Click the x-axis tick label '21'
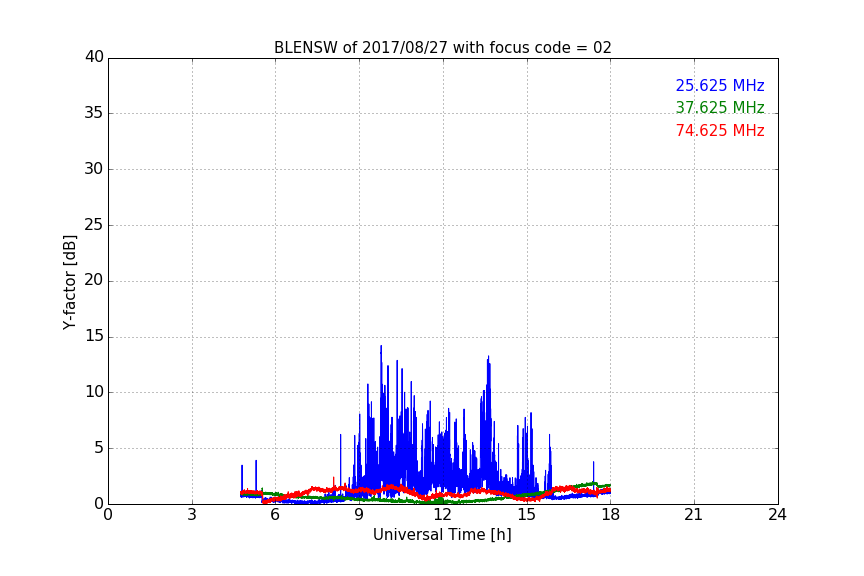The height and width of the screenshot is (576, 864). [x=694, y=515]
